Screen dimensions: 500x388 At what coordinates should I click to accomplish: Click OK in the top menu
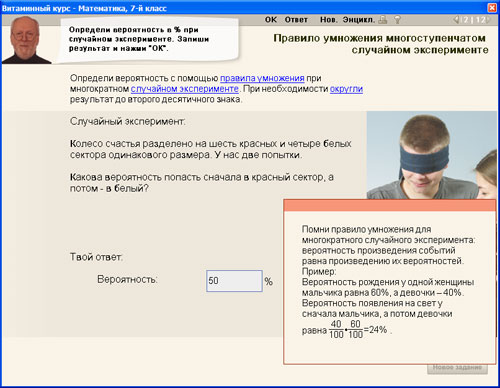click(x=271, y=20)
